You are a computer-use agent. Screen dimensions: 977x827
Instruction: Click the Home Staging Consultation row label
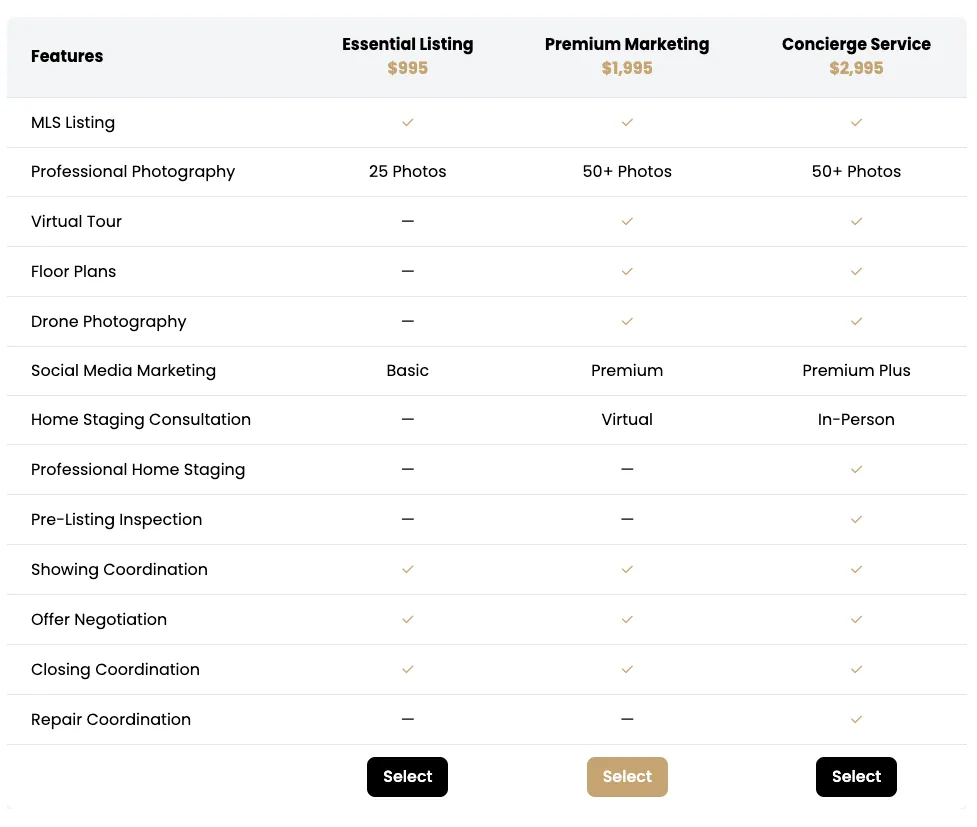click(141, 419)
